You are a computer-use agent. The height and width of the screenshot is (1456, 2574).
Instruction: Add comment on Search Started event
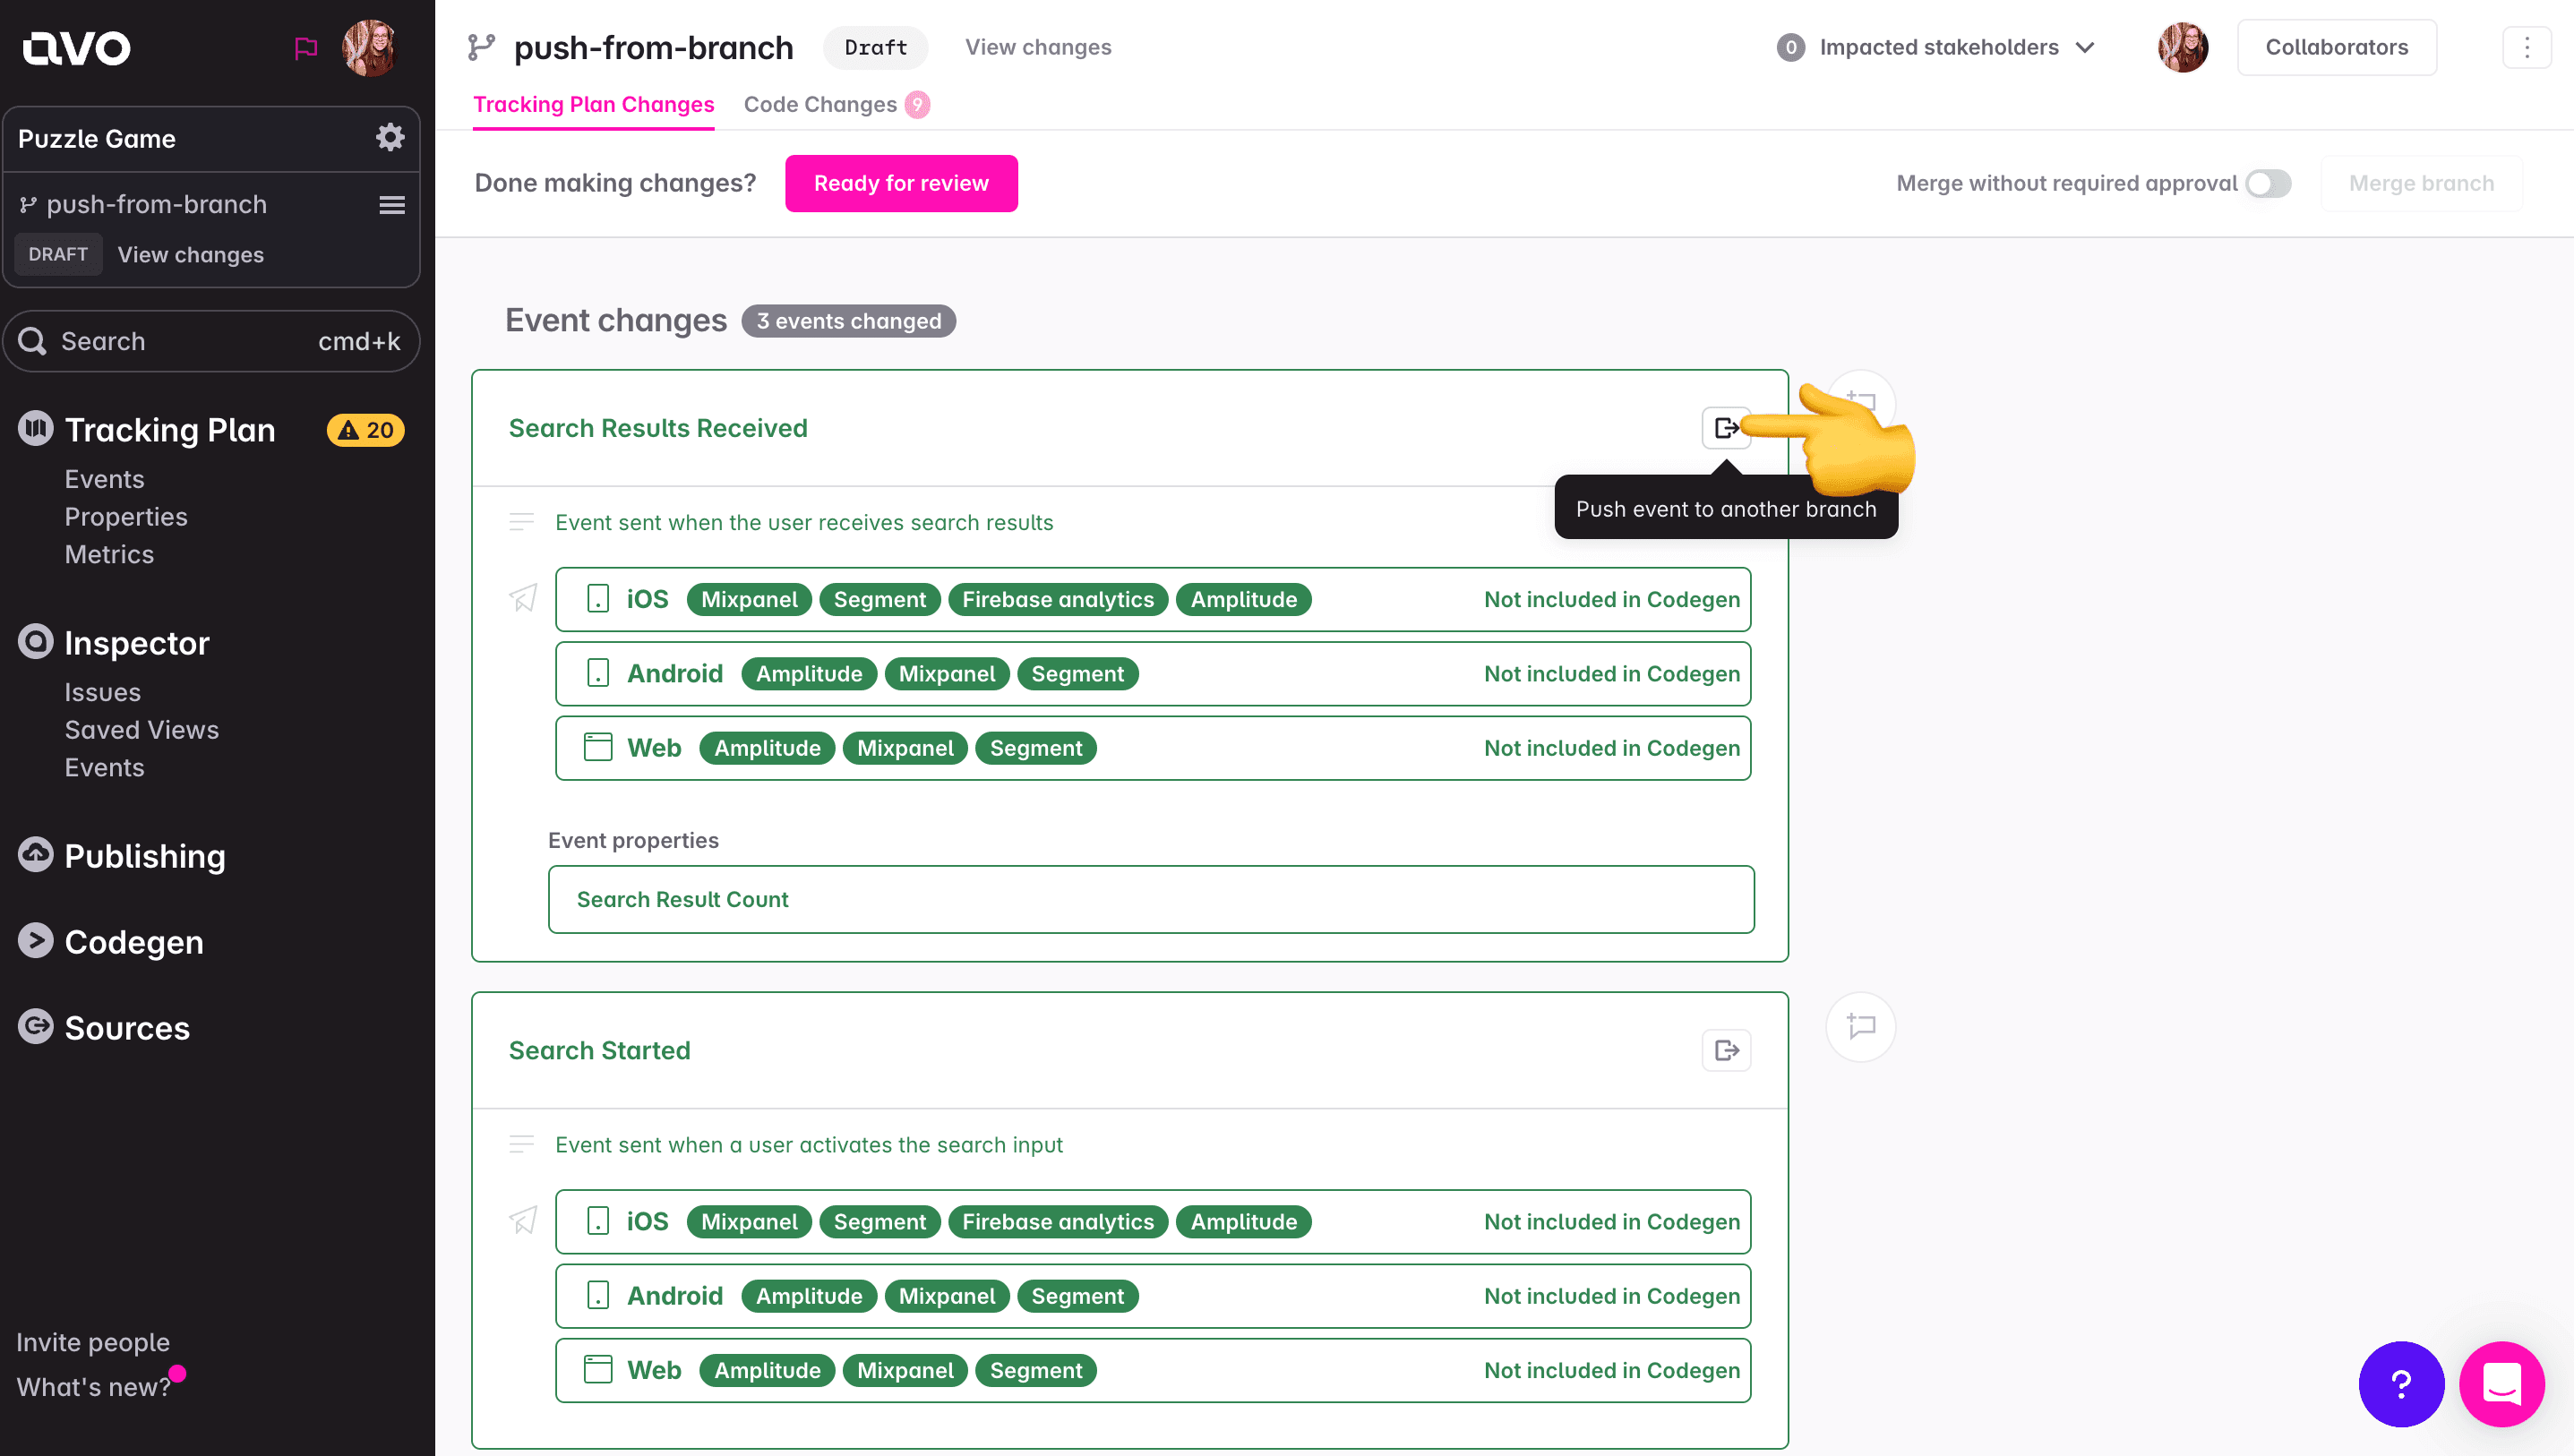point(1860,1026)
